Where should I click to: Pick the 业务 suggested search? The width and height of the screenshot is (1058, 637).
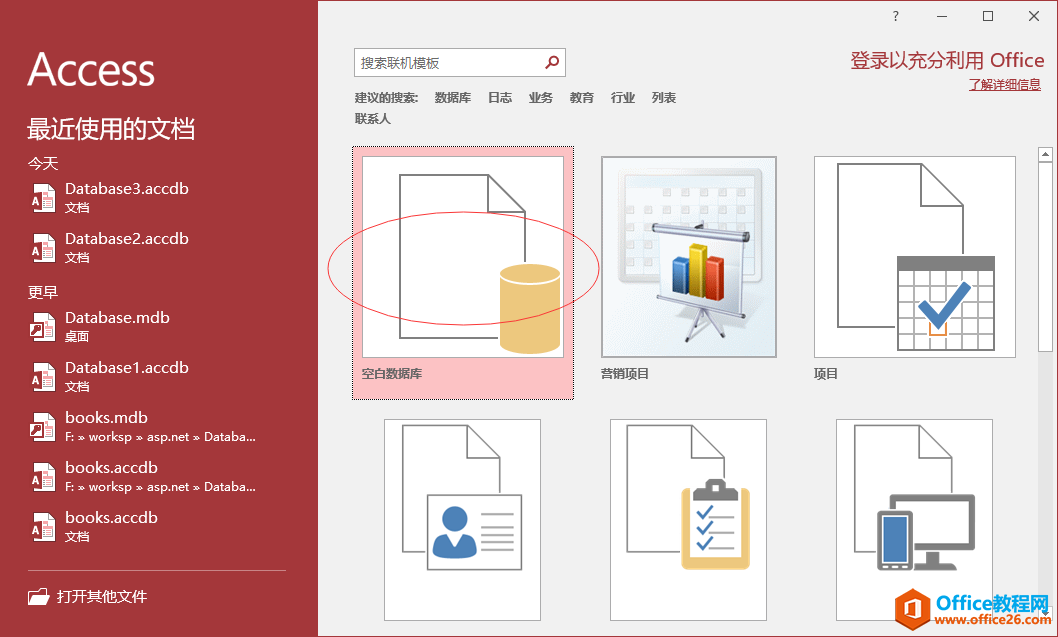point(540,98)
